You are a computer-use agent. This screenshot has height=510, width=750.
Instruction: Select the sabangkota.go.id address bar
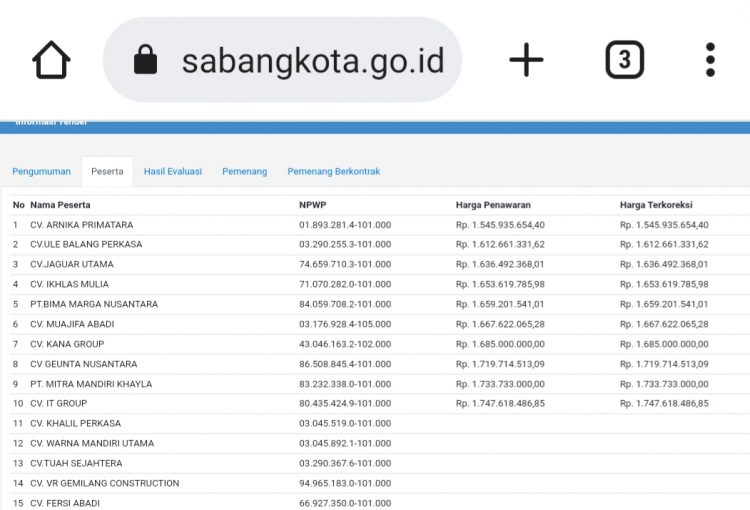point(282,60)
